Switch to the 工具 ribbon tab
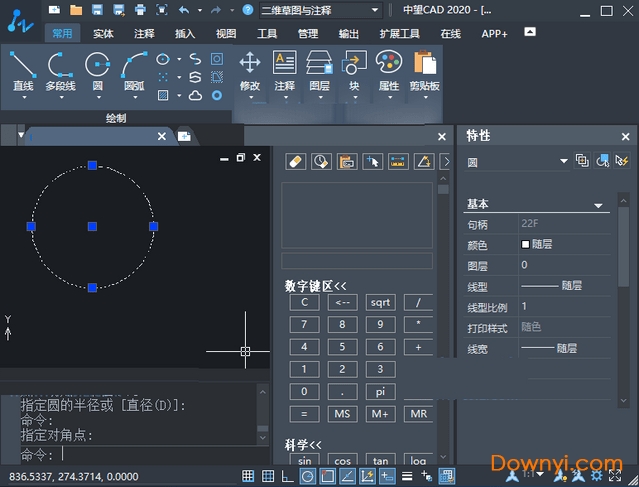The height and width of the screenshot is (487, 639). pos(267,33)
